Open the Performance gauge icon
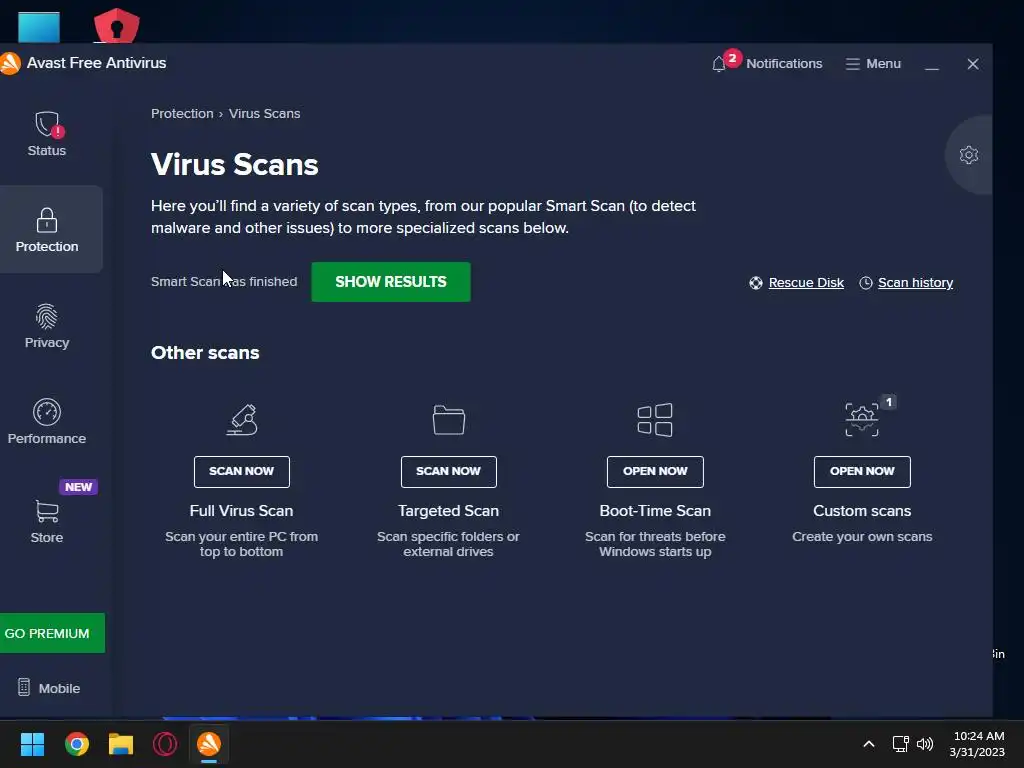 pos(46,412)
